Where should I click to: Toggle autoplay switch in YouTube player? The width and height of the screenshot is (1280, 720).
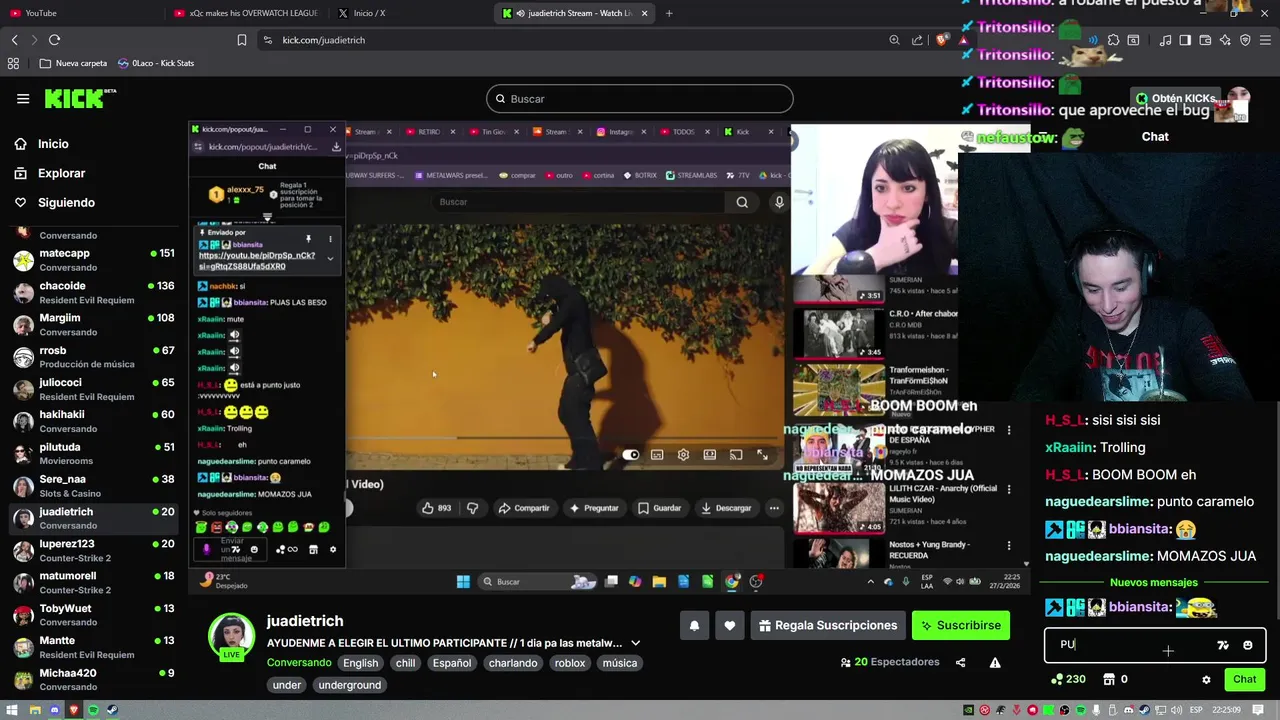coord(631,455)
